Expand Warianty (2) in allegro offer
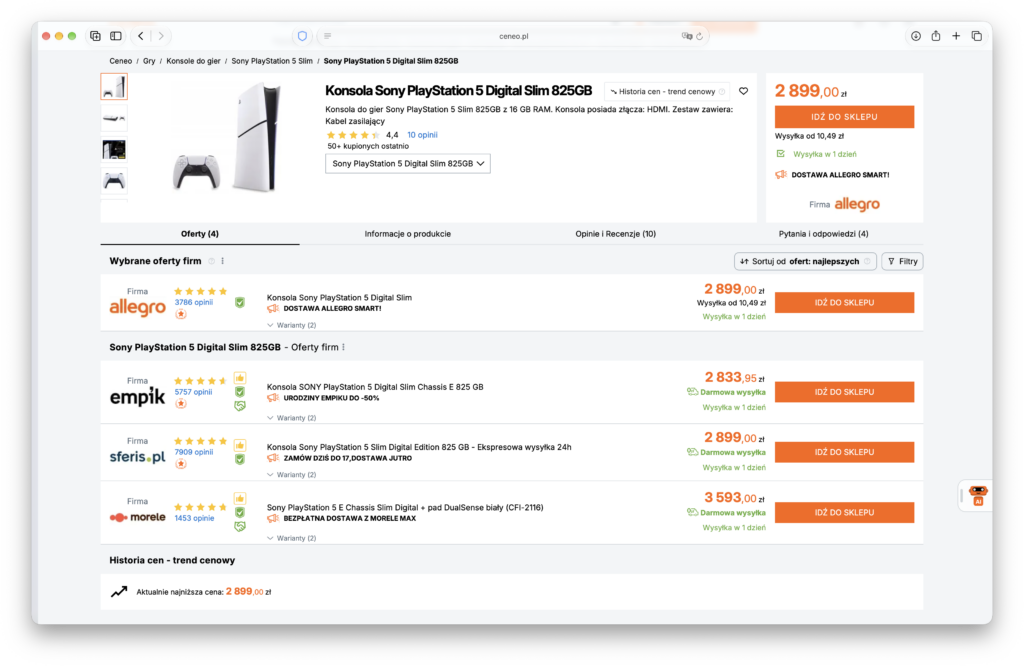The height and width of the screenshot is (666, 1024). tap(291, 325)
